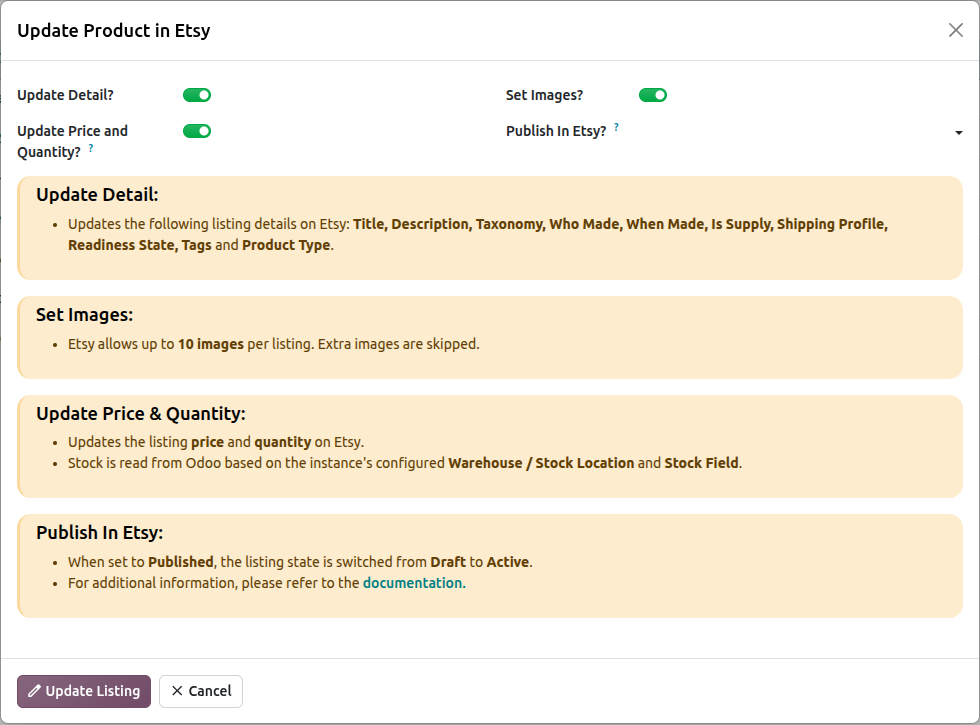This screenshot has width=980, height=725.
Task: Click the Update Price and Quantity help icon
Action: click(x=91, y=148)
